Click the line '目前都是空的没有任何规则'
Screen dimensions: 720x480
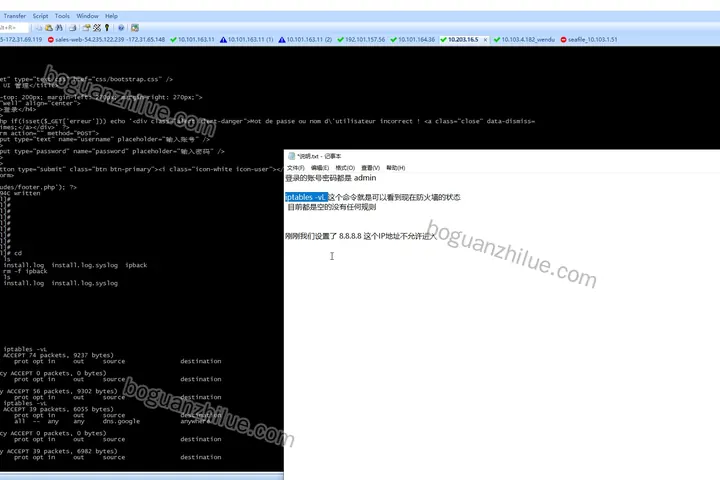click(x=332, y=207)
